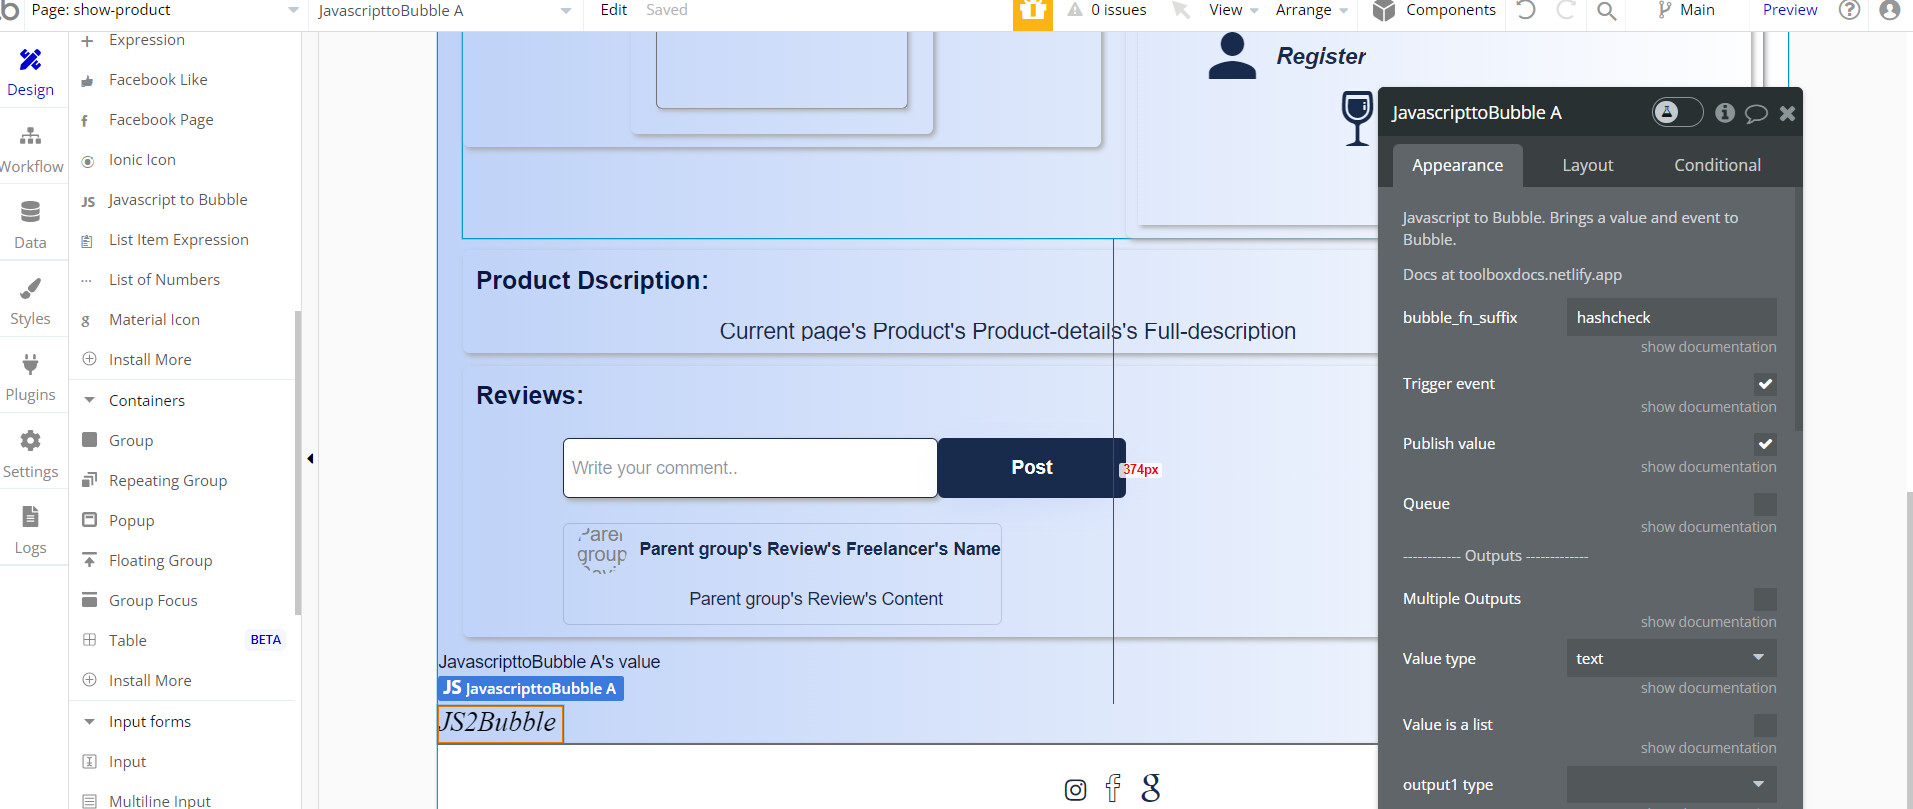The width and height of the screenshot is (1913, 809).
Task: Click the Facebook icon in footer
Action: tap(1113, 788)
